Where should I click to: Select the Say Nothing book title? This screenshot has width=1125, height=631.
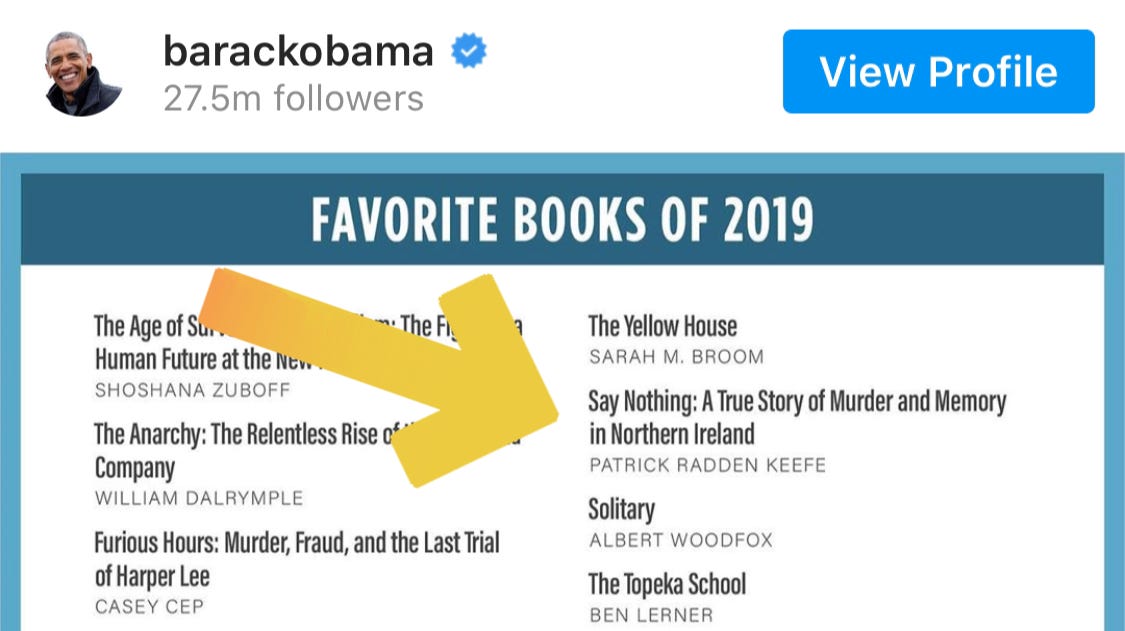click(797, 417)
